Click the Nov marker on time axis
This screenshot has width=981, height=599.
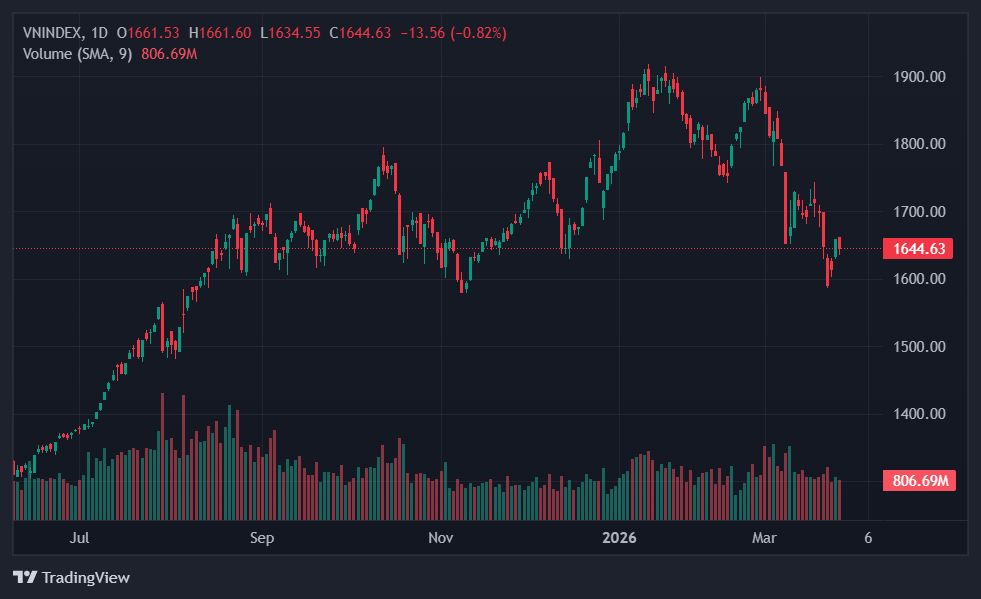click(441, 538)
